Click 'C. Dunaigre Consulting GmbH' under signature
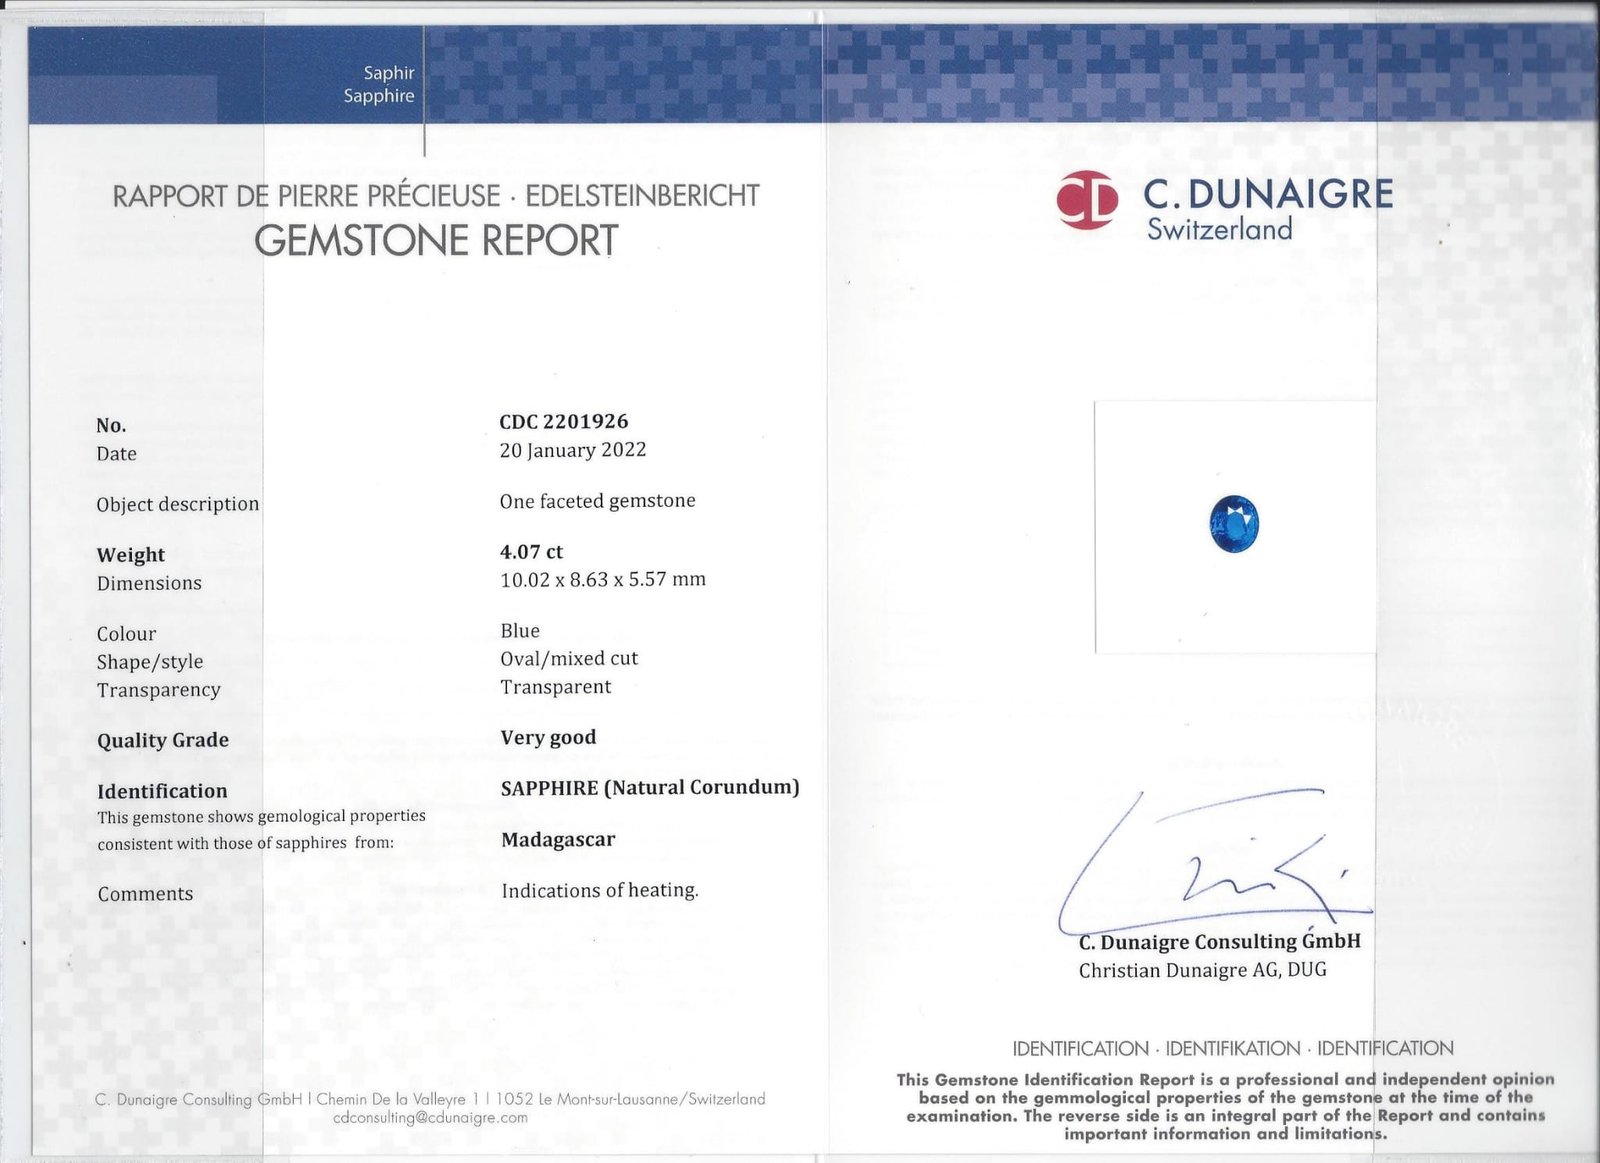The image size is (1600, 1163). point(1220,942)
